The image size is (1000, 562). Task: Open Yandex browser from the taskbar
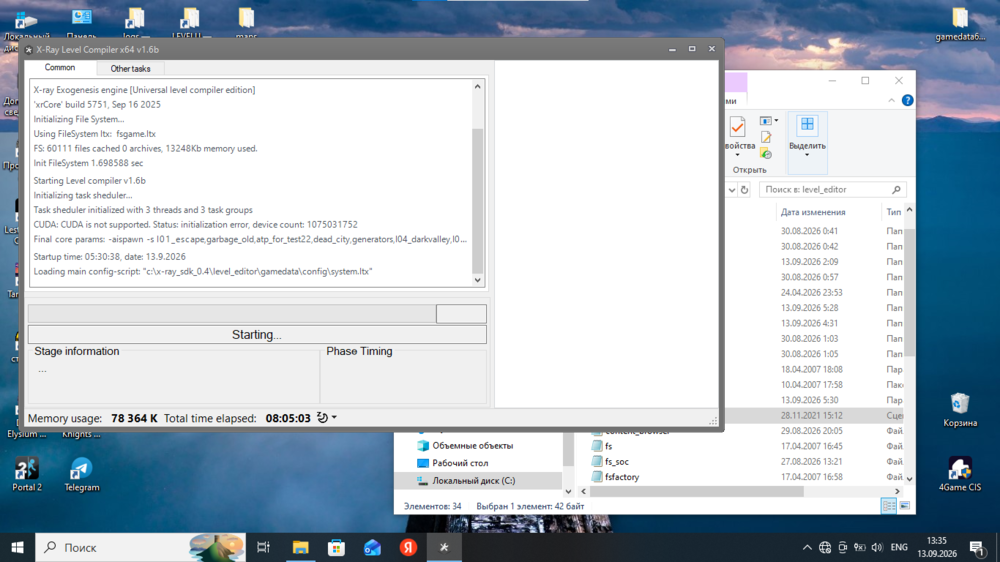coord(408,547)
